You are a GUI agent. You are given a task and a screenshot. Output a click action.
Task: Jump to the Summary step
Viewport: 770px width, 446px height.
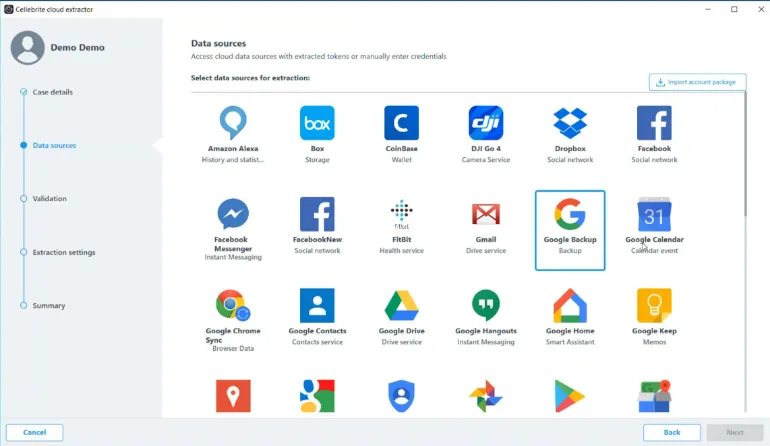(49, 306)
